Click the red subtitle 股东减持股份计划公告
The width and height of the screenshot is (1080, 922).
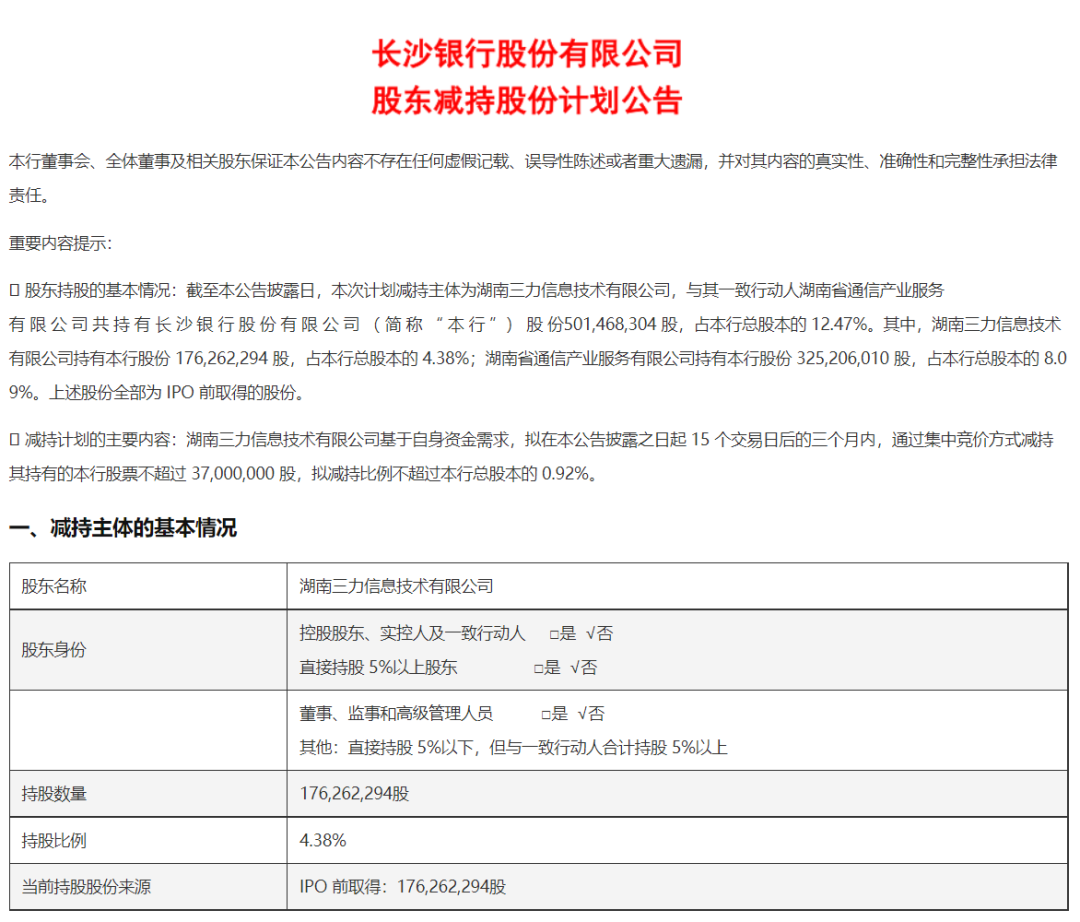pyautogui.click(x=527, y=101)
